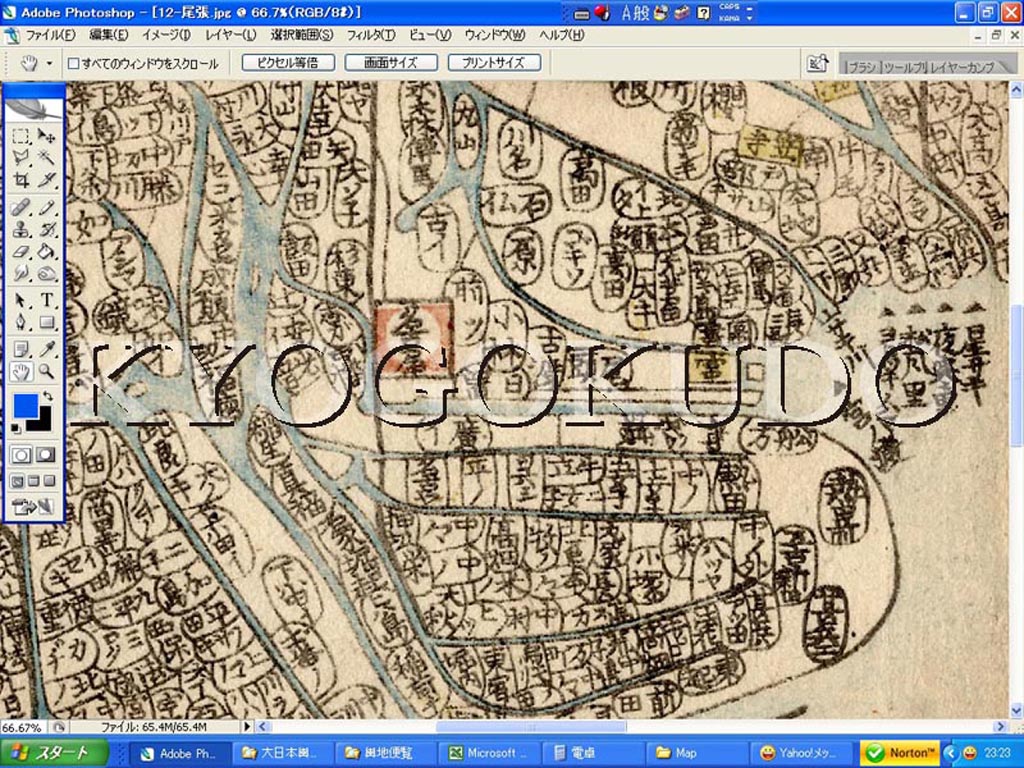This screenshot has height=768, width=1024.
Task: Open IME language bar options arrow
Action: point(749,18)
